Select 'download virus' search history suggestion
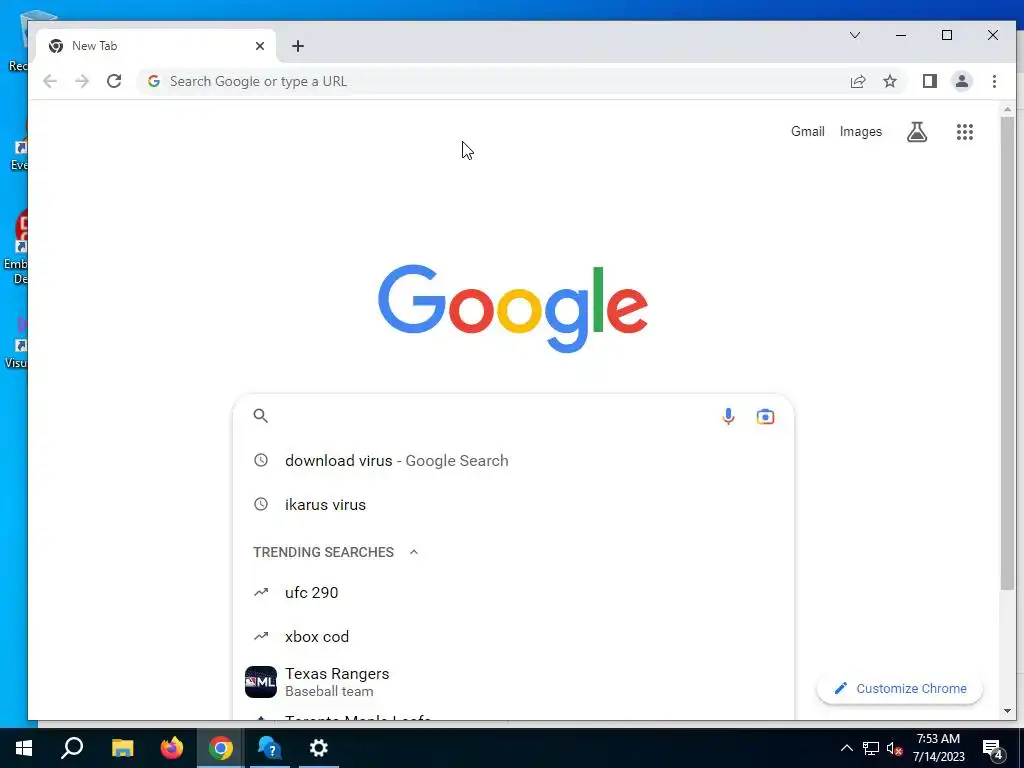Screen dimensions: 1024x768 pyautogui.click(x=513, y=460)
